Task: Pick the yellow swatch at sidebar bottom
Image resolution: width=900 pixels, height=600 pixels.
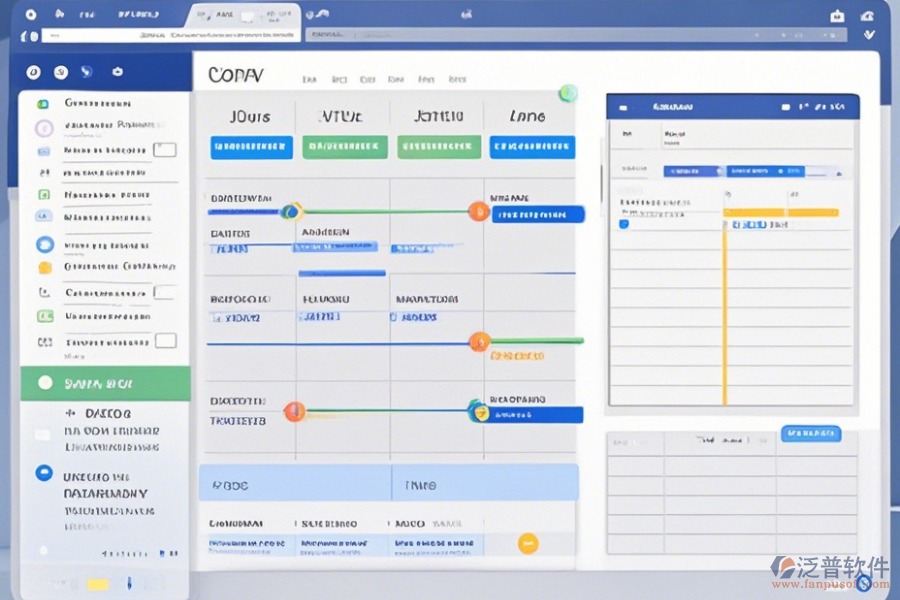Action: [x=98, y=584]
